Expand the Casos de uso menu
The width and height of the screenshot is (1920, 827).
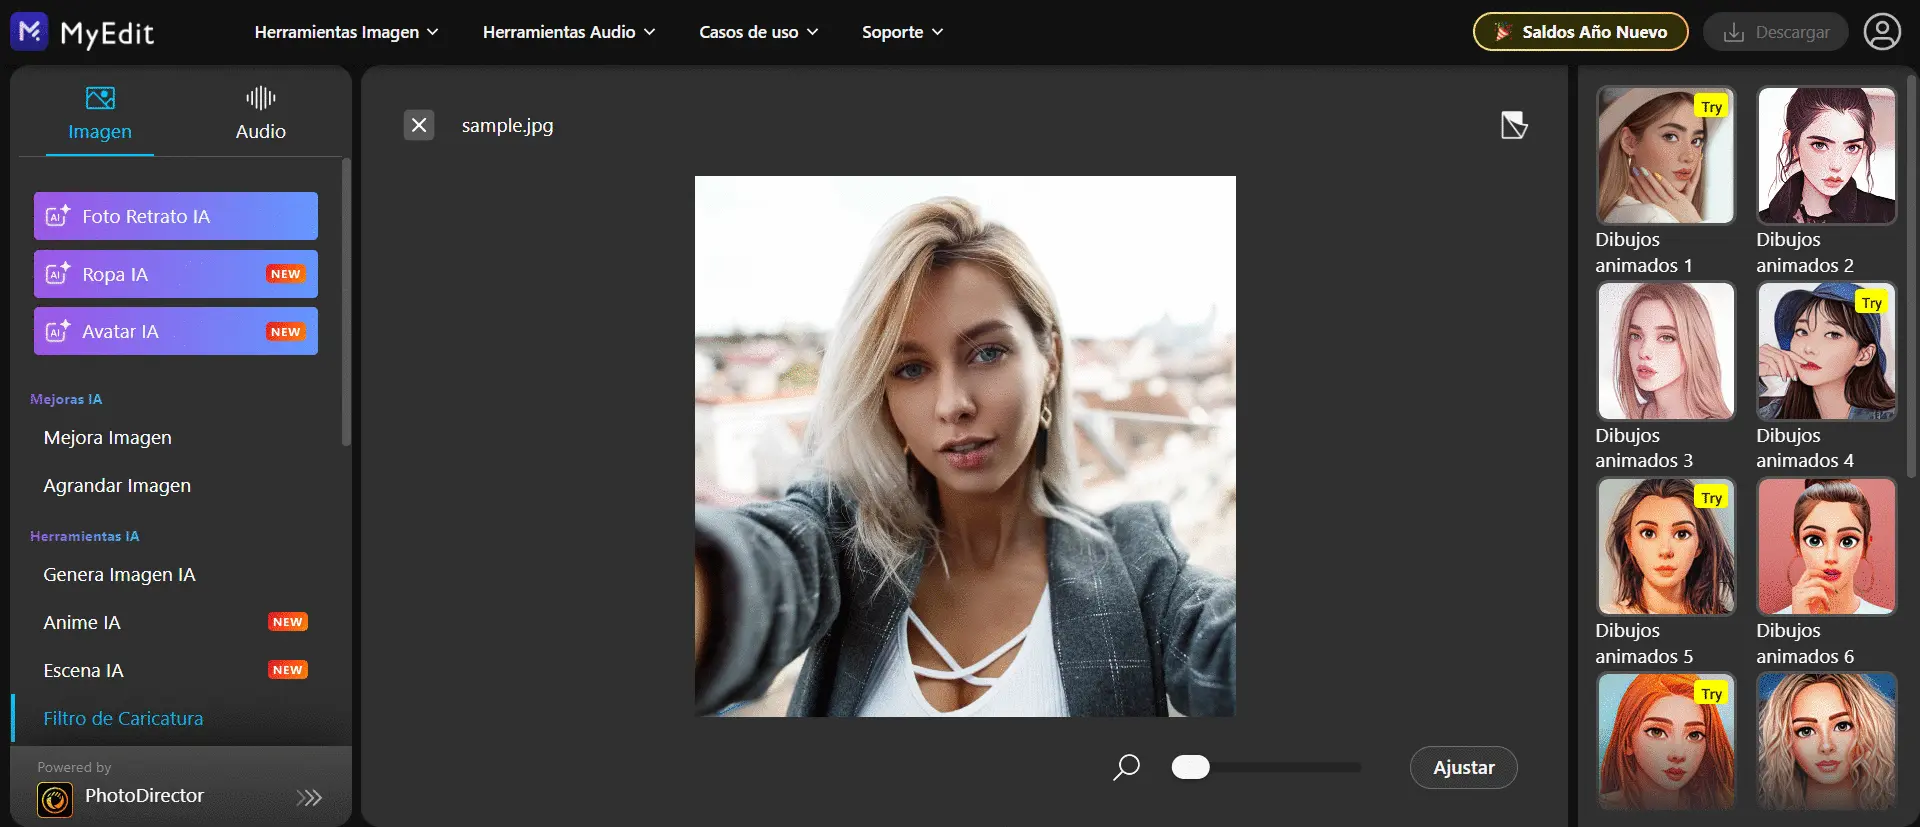click(759, 32)
